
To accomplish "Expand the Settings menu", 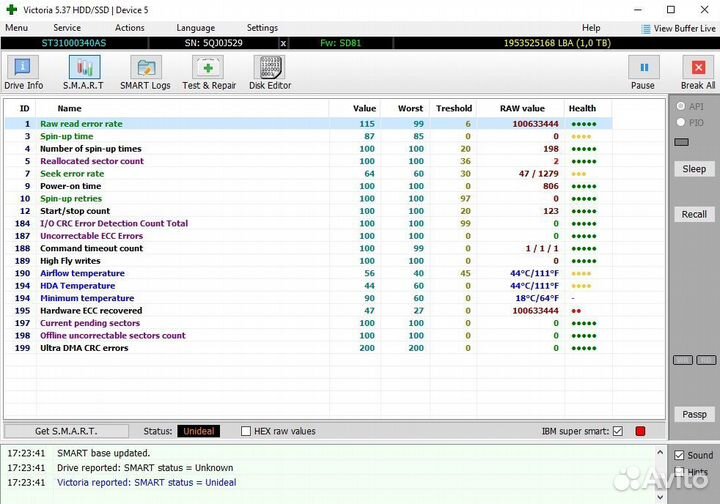I will (262, 28).
